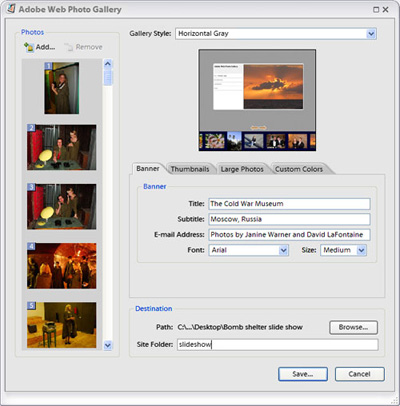
Task: Click the Add photos icon
Action: [29, 47]
